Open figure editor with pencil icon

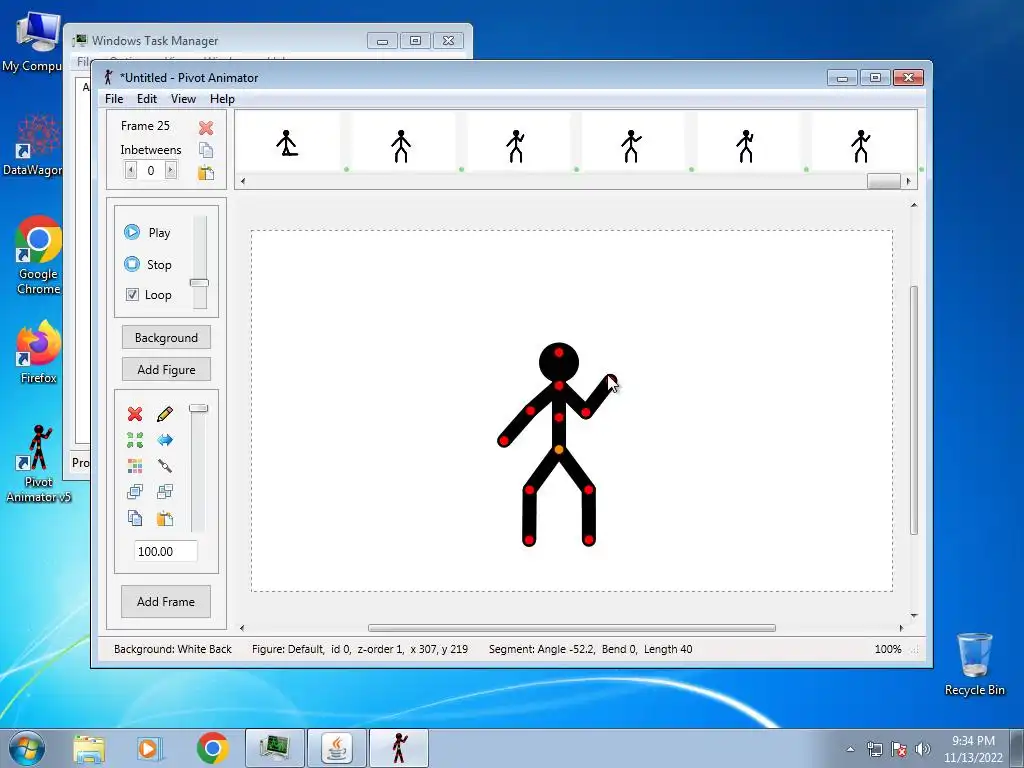tap(165, 414)
